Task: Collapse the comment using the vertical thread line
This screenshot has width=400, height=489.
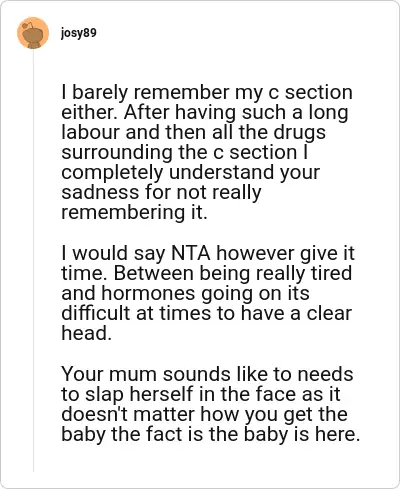Action: 33,260
